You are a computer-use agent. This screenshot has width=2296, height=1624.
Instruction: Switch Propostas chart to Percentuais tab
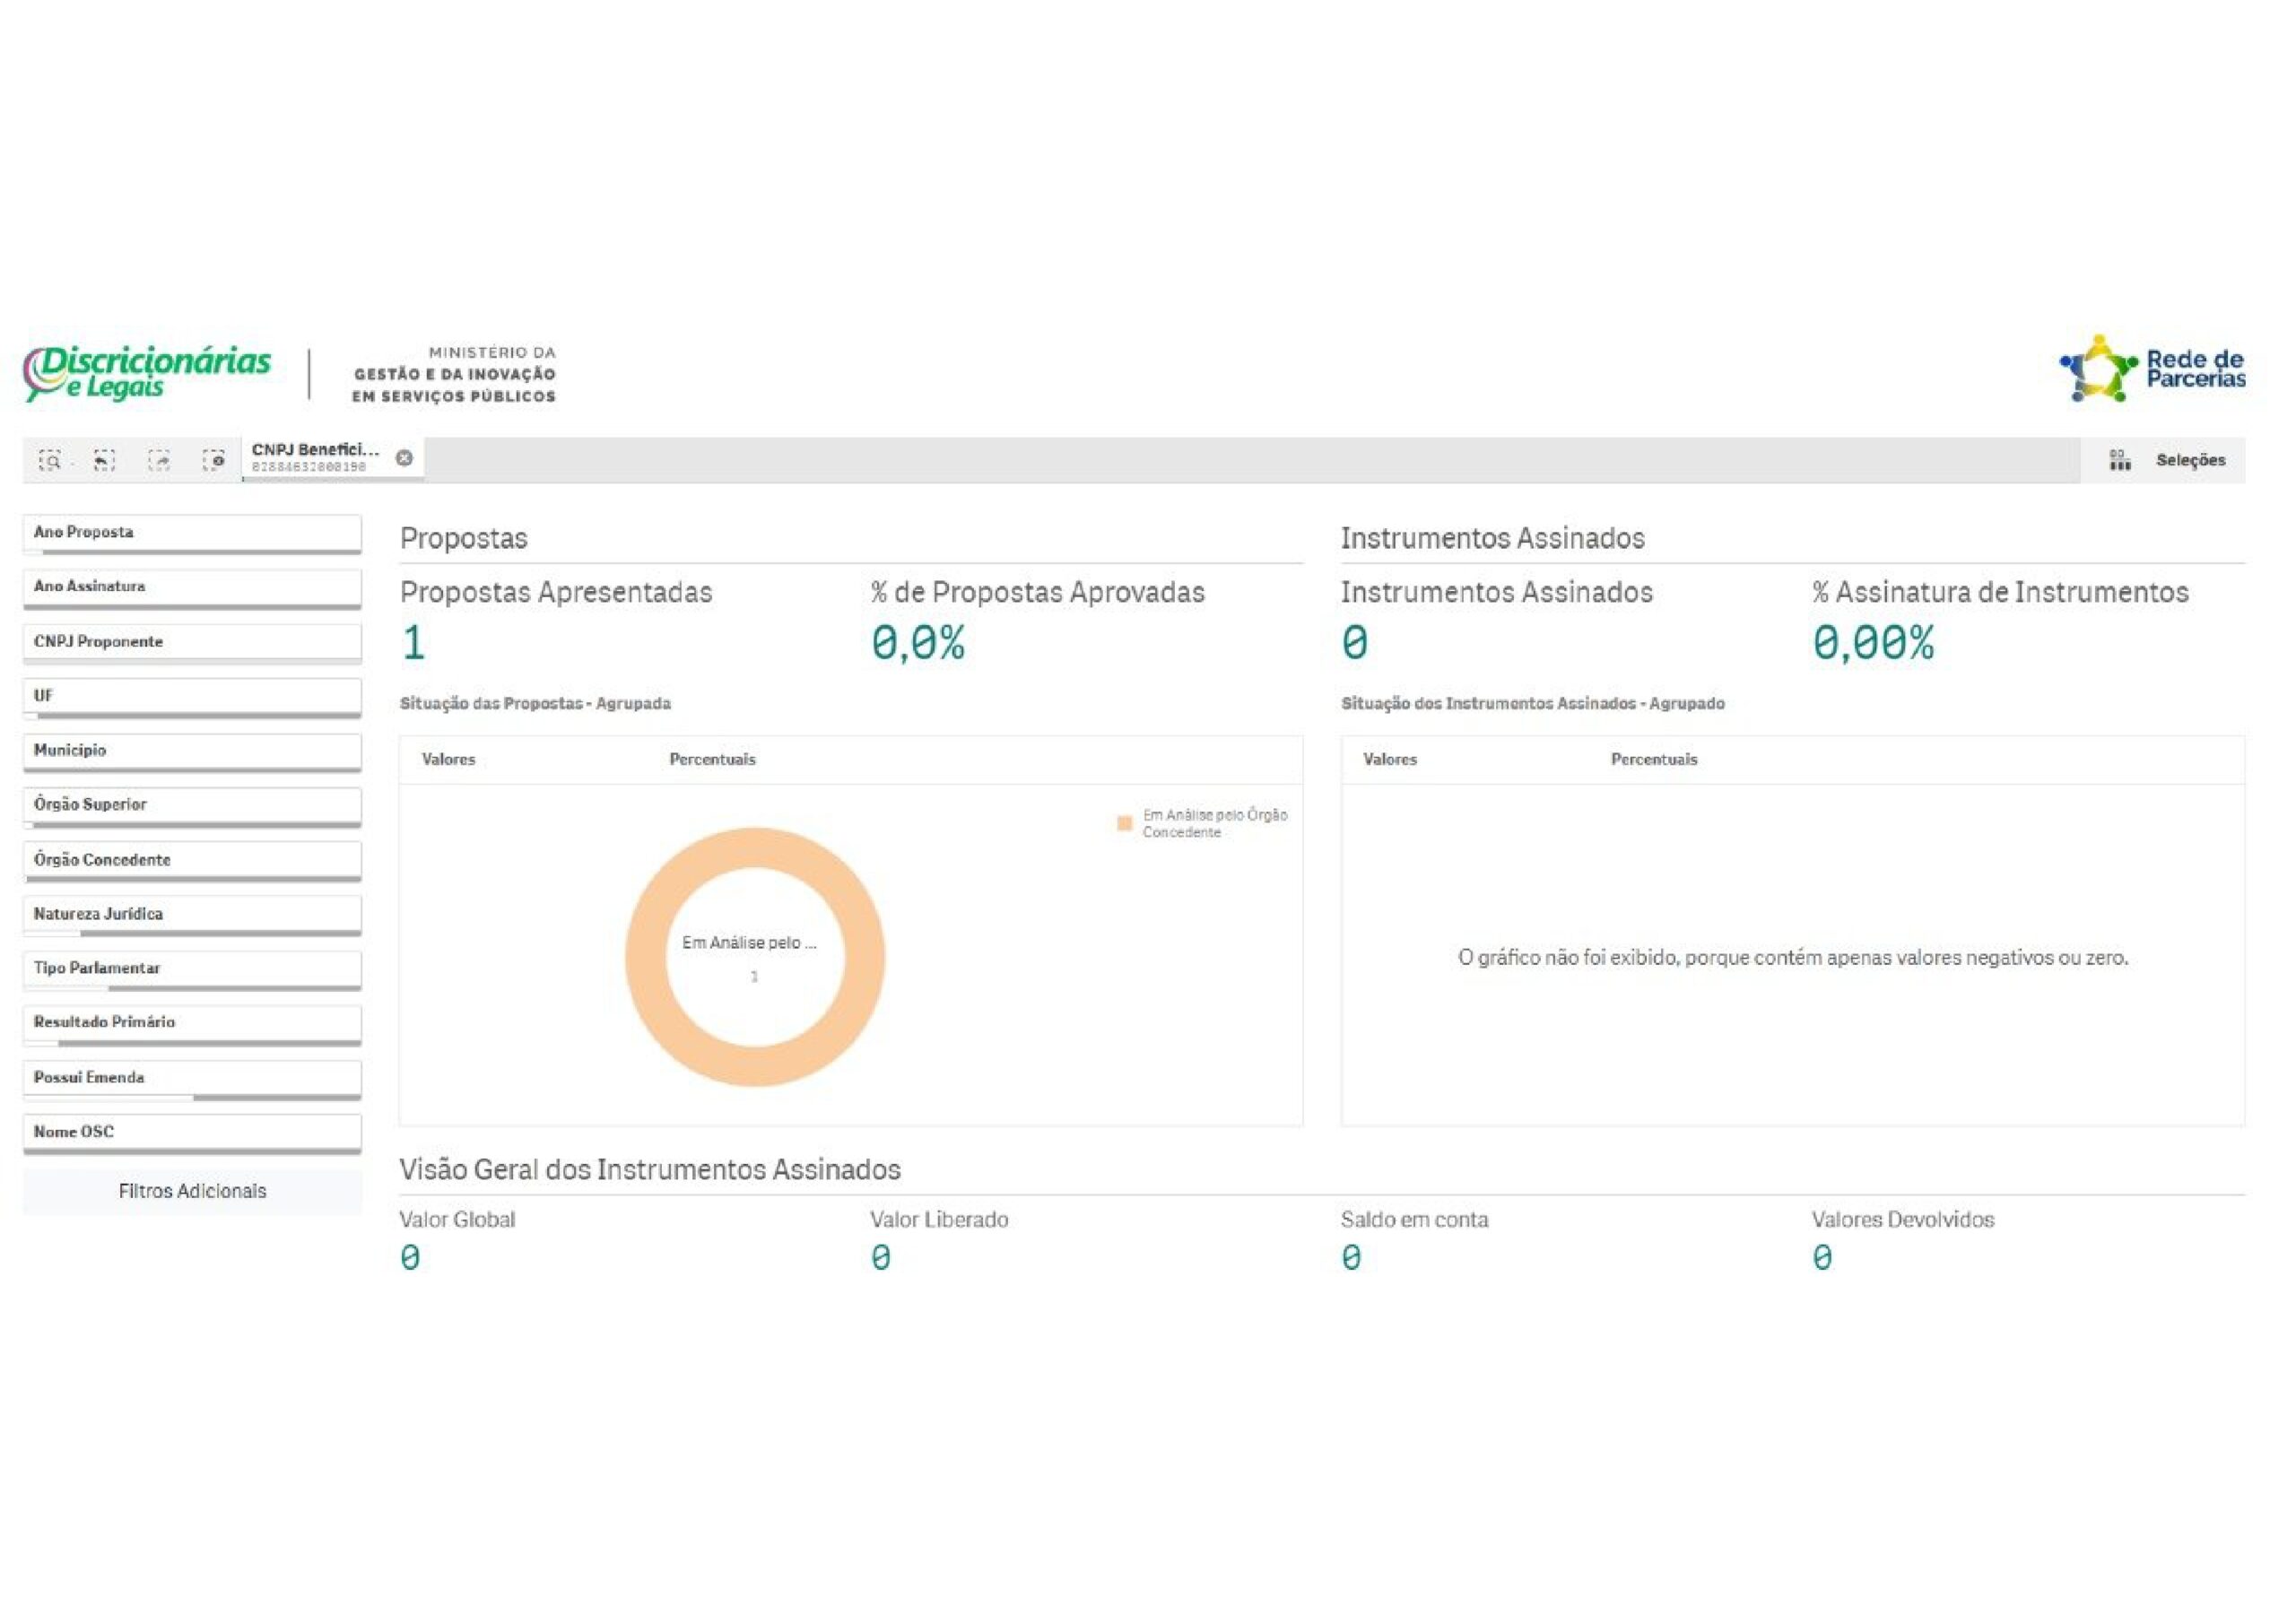pyautogui.click(x=712, y=760)
